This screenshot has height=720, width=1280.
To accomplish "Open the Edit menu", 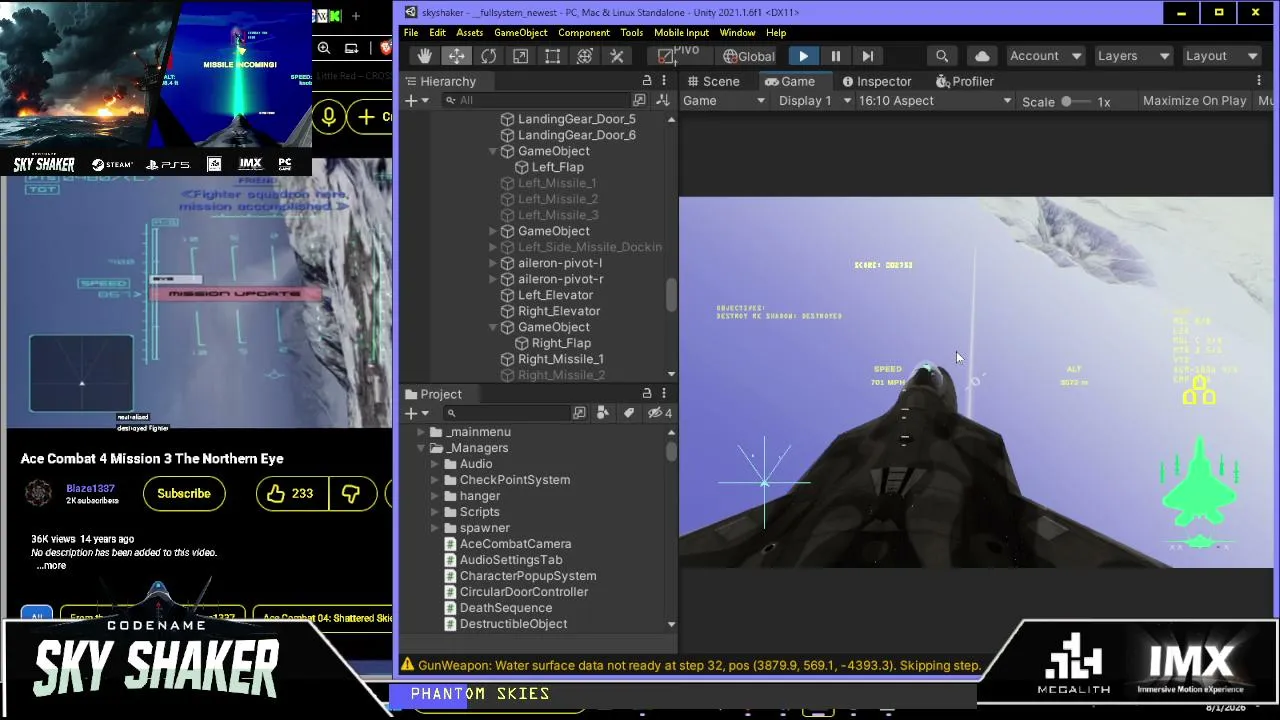I will click(437, 33).
